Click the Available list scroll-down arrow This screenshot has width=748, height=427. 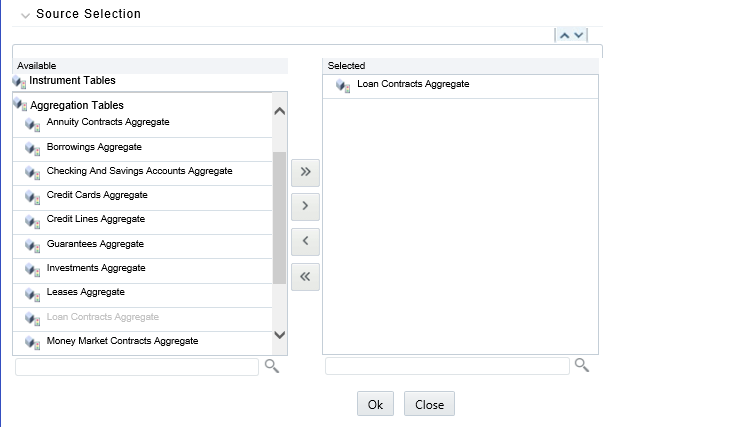pos(280,335)
